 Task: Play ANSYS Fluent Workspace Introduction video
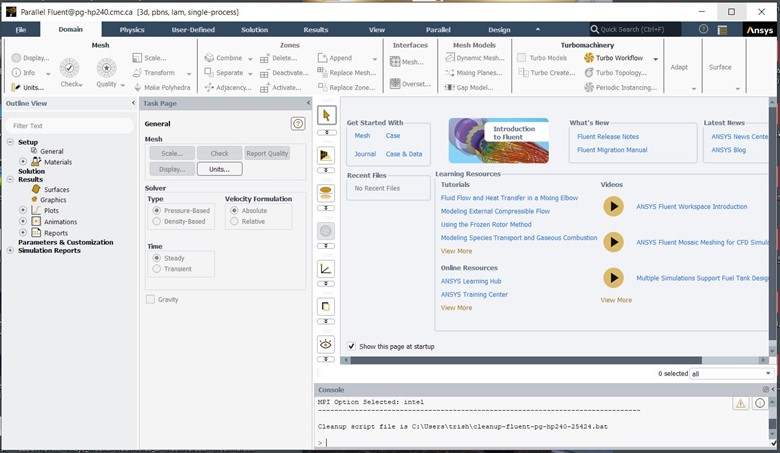click(613, 206)
